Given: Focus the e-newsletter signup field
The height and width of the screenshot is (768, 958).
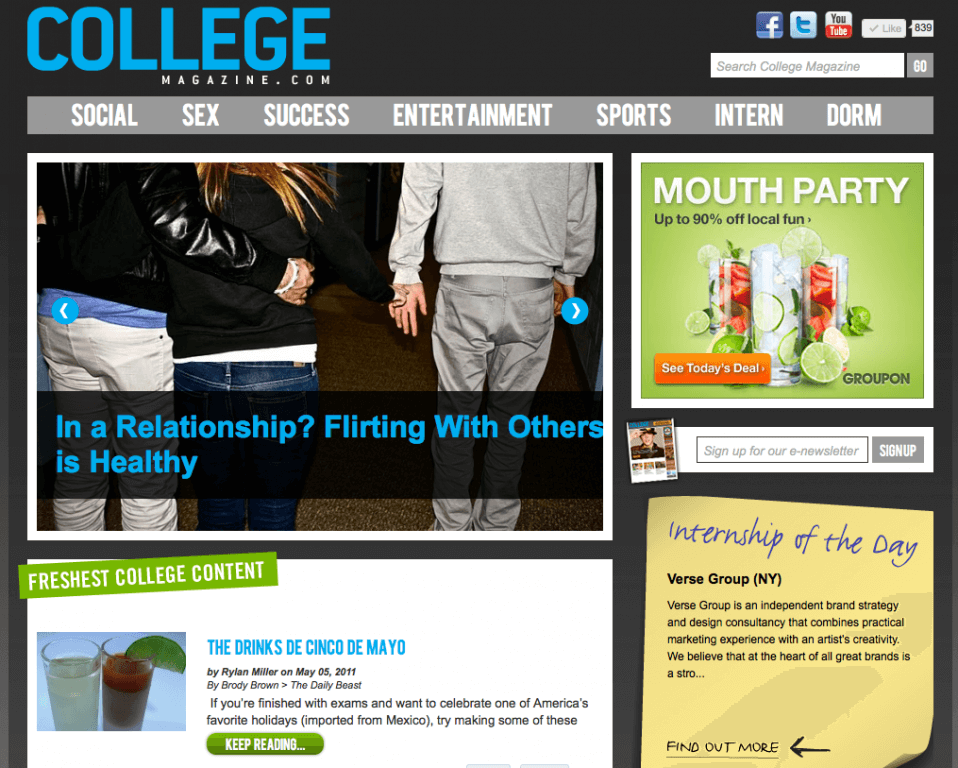Looking at the screenshot, I should point(781,450).
